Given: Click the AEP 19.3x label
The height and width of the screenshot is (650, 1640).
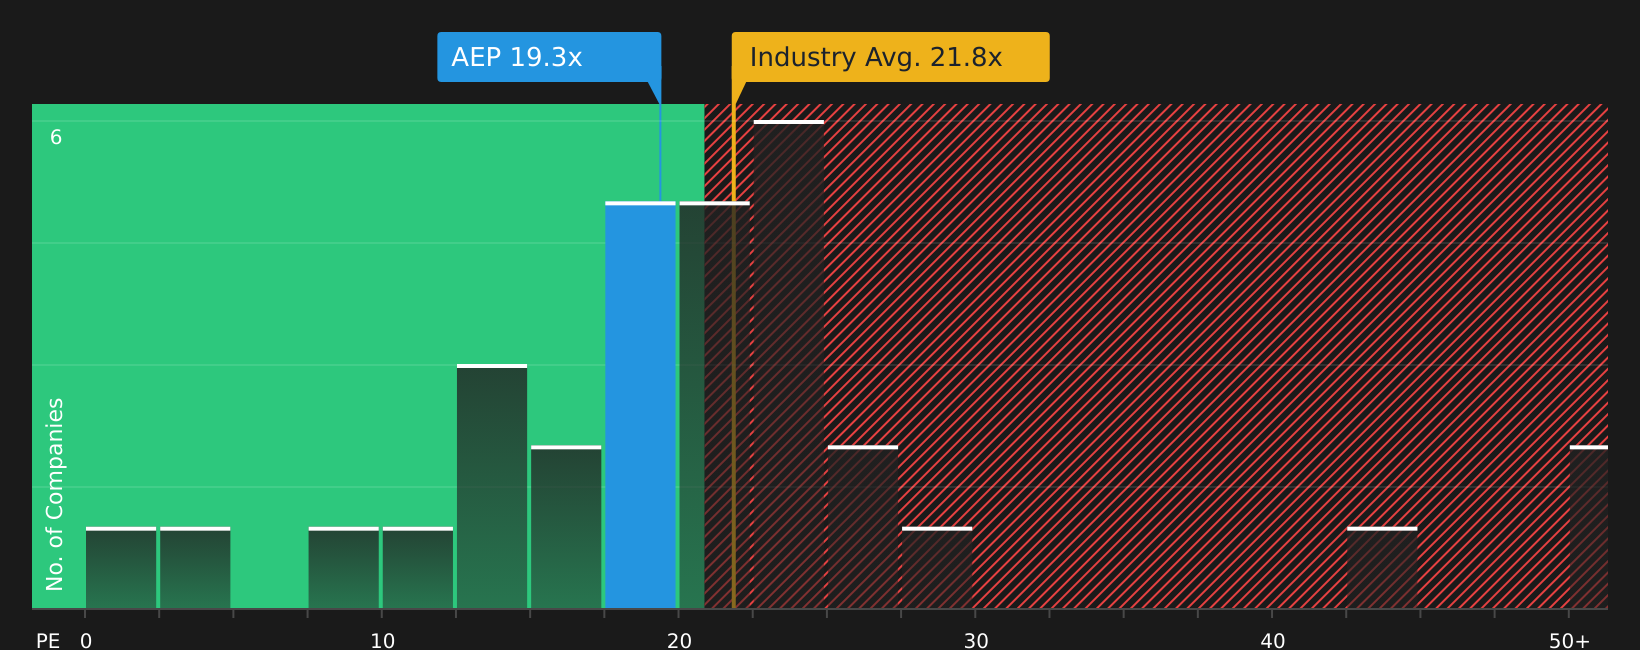Looking at the screenshot, I should coord(549,57).
